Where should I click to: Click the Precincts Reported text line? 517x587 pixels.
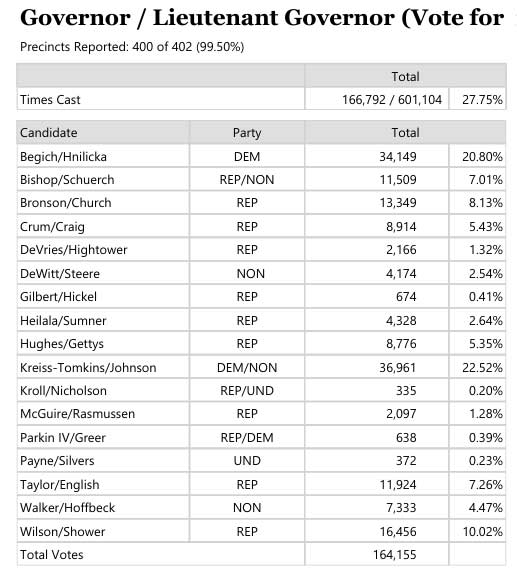tap(132, 47)
